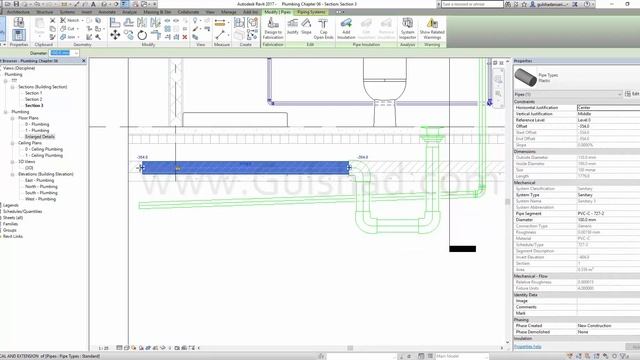
Task: Click the Pipe Segment PVC-C value
Action: point(608,214)
